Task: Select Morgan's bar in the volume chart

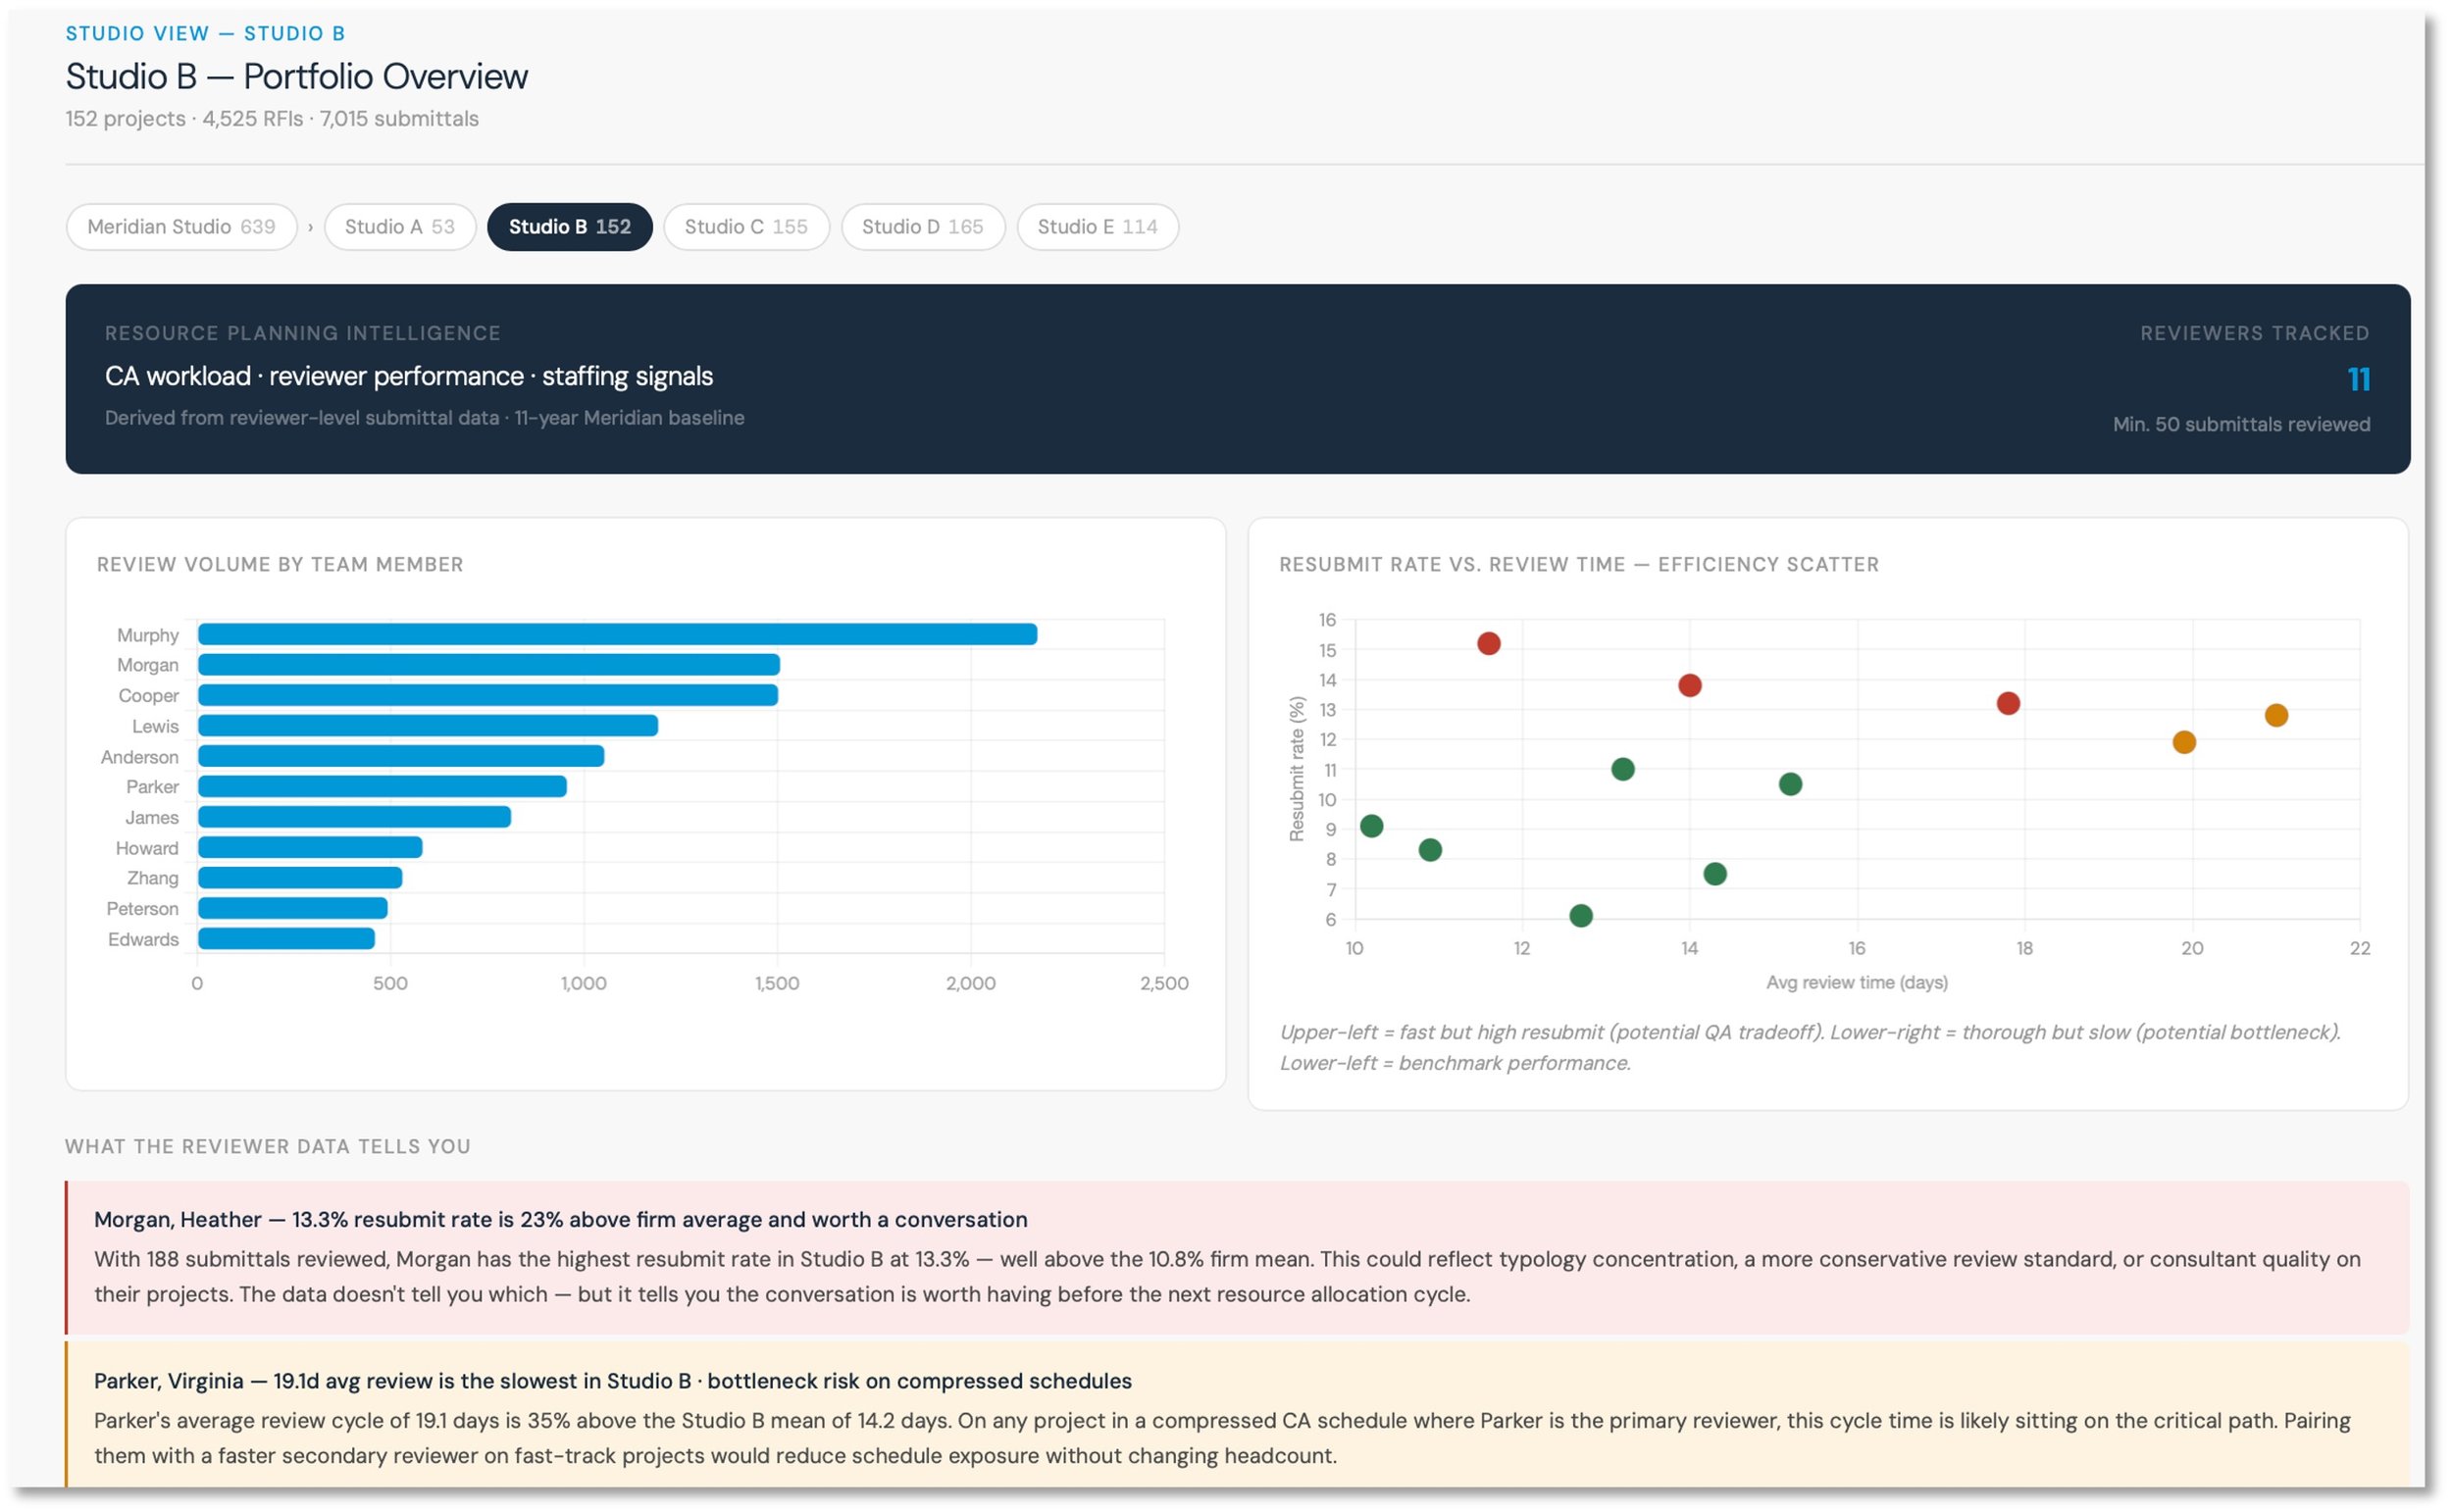Action: tap(489, 665)
